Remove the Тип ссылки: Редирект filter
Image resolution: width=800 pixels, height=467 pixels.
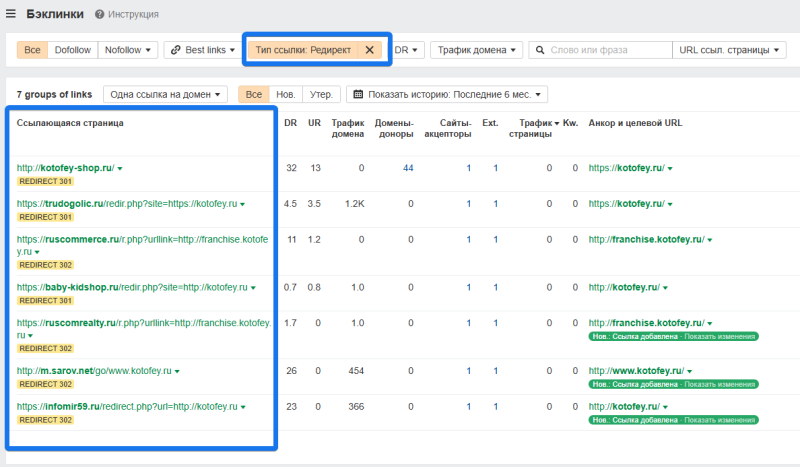pos(369,50)
